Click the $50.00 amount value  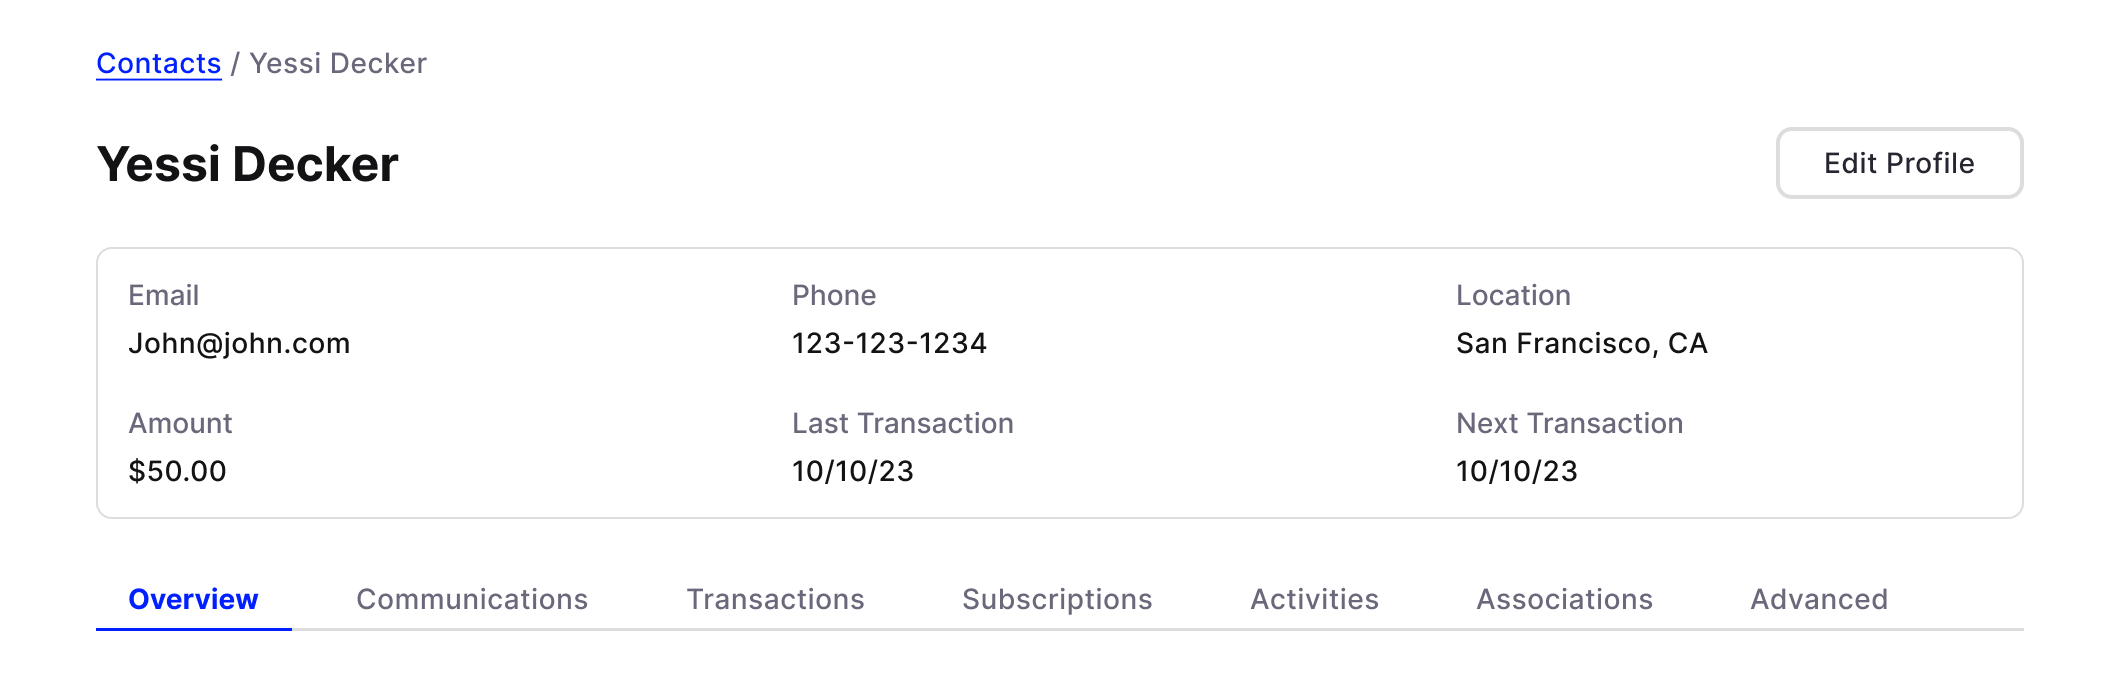[x=177, y=471]
